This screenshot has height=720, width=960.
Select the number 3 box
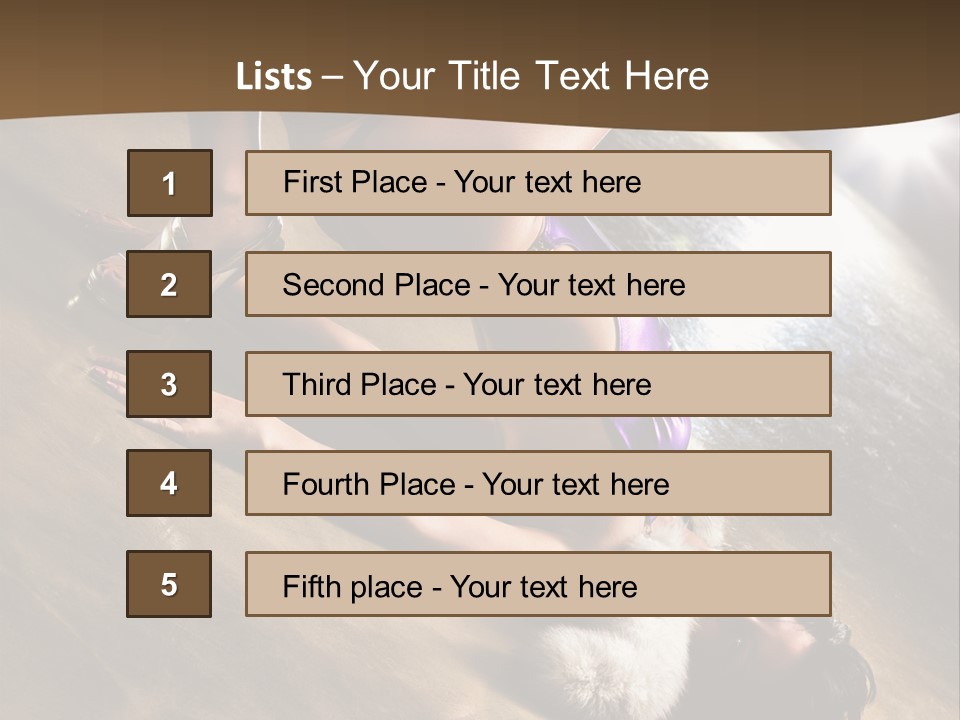click(x=169, y=384)
